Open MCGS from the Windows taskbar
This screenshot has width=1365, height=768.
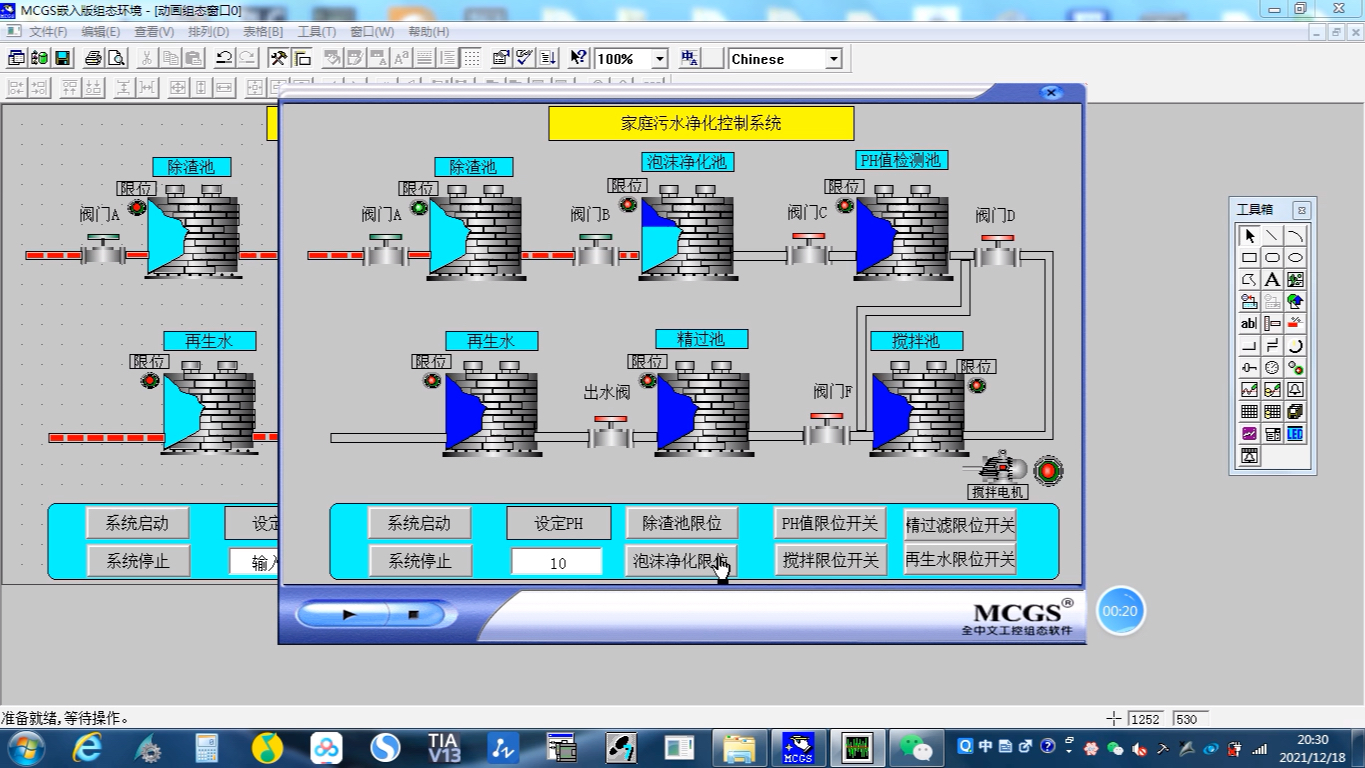[x=797, y=747]
